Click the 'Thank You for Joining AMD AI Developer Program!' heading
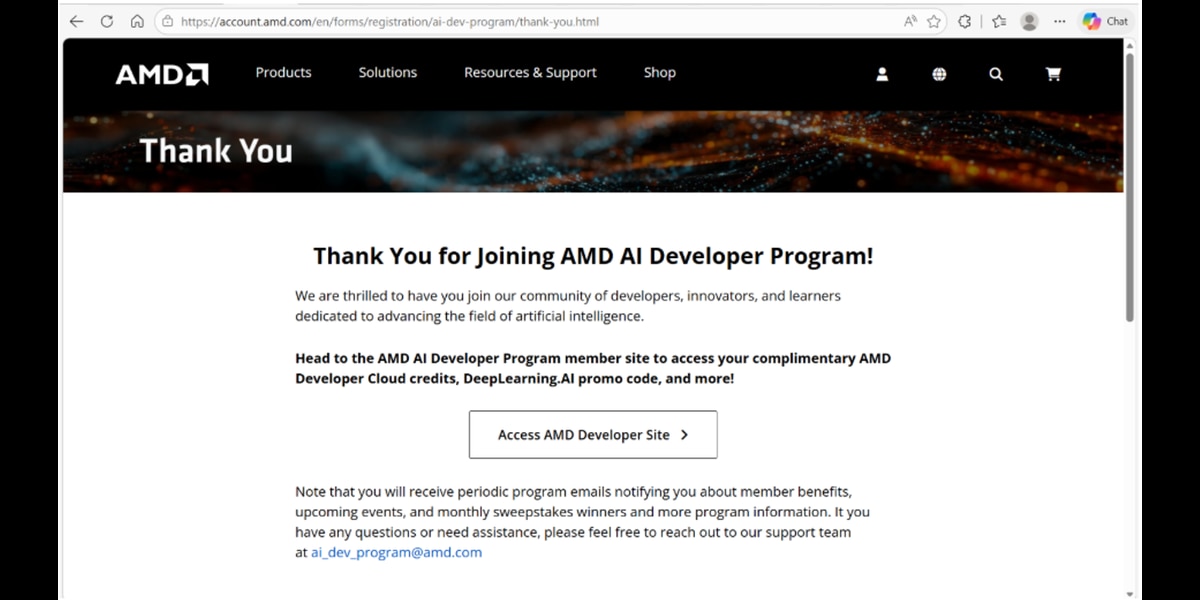Viewport: 1200px width, 600px height. [x=593, y=256]
